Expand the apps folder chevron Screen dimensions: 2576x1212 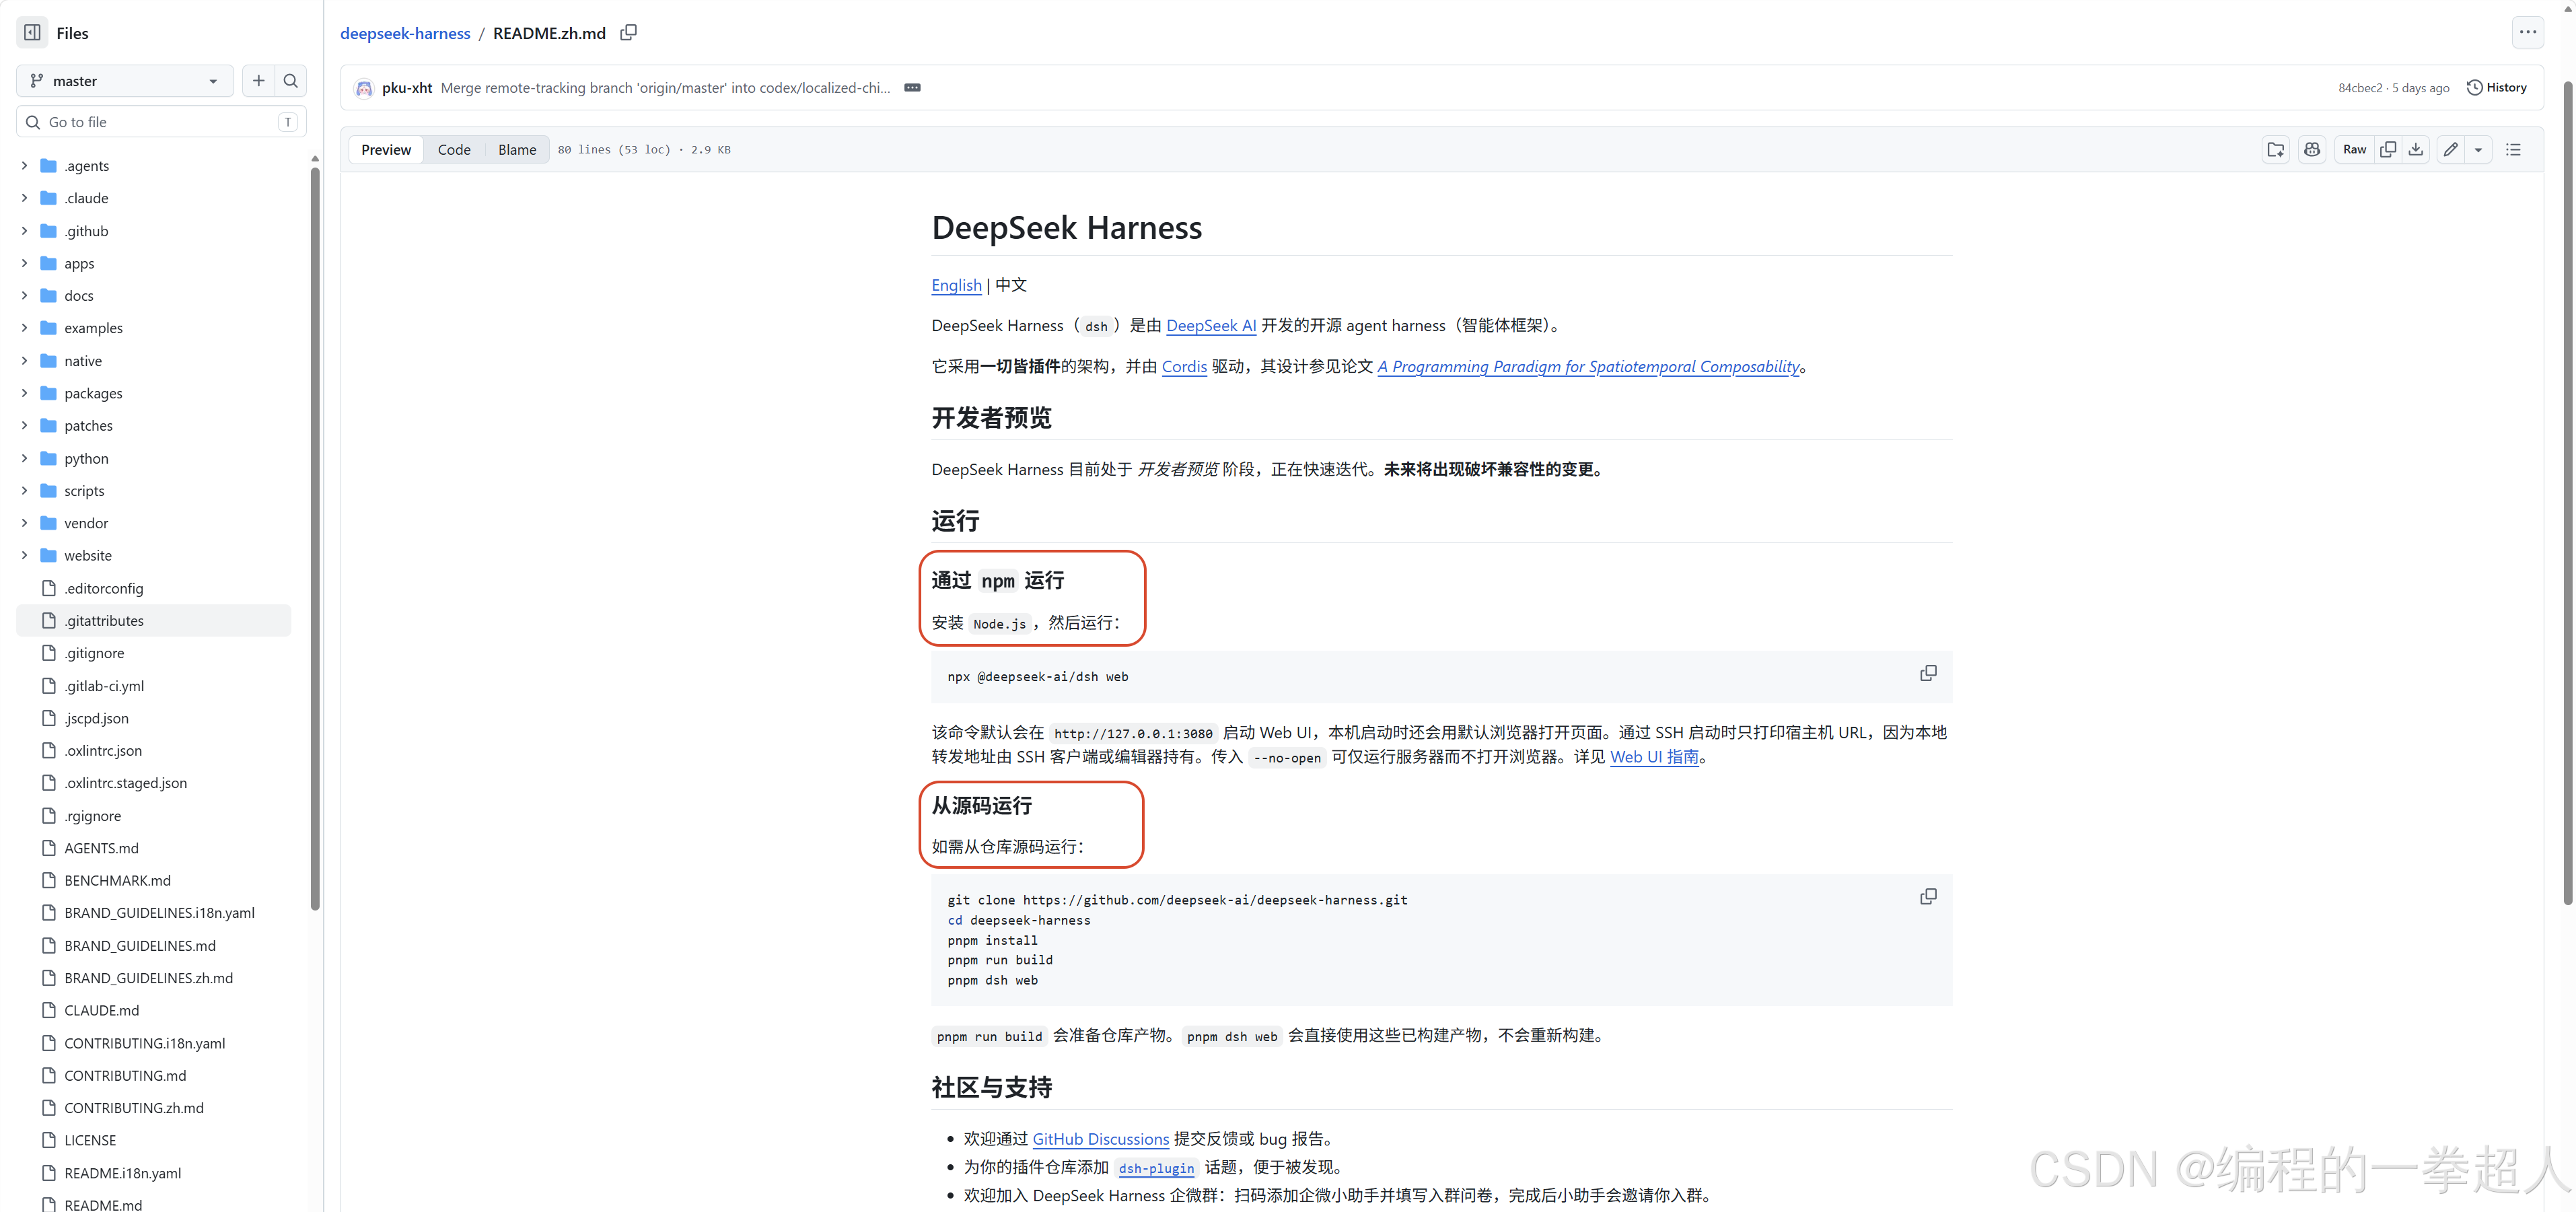[x=24, y=263]
